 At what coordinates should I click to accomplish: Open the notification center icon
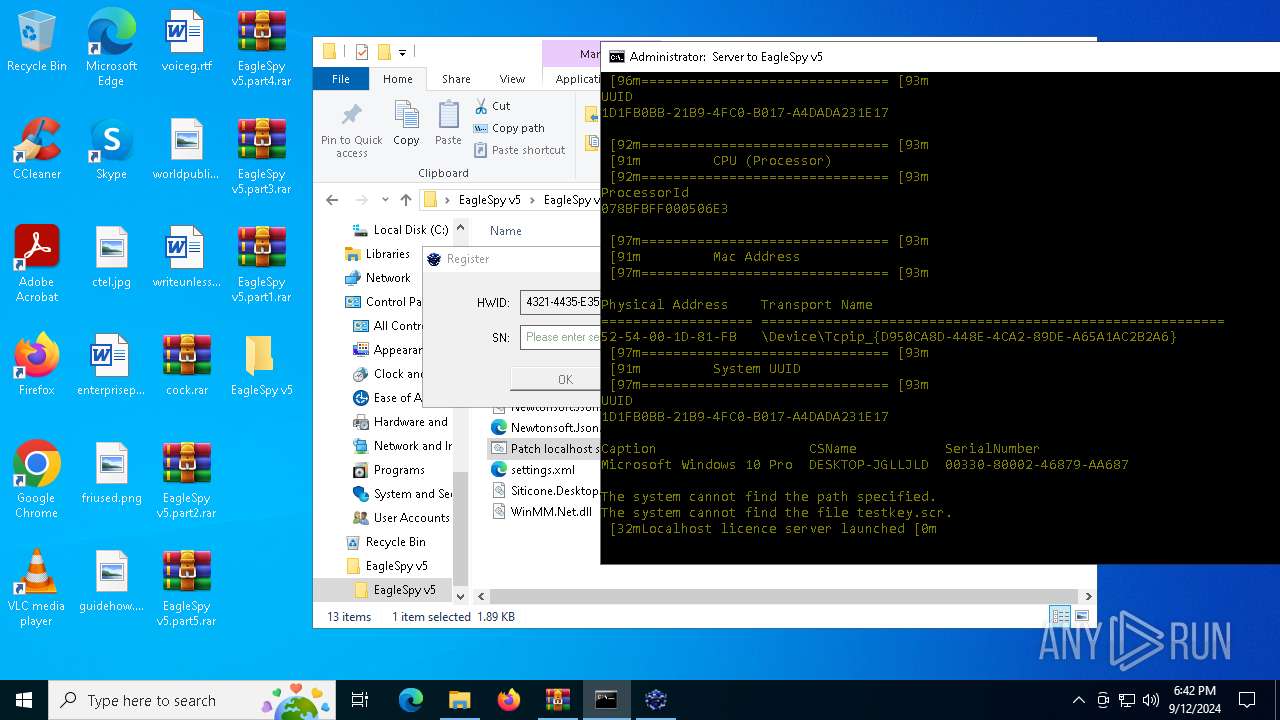[x=1247, y=700]
